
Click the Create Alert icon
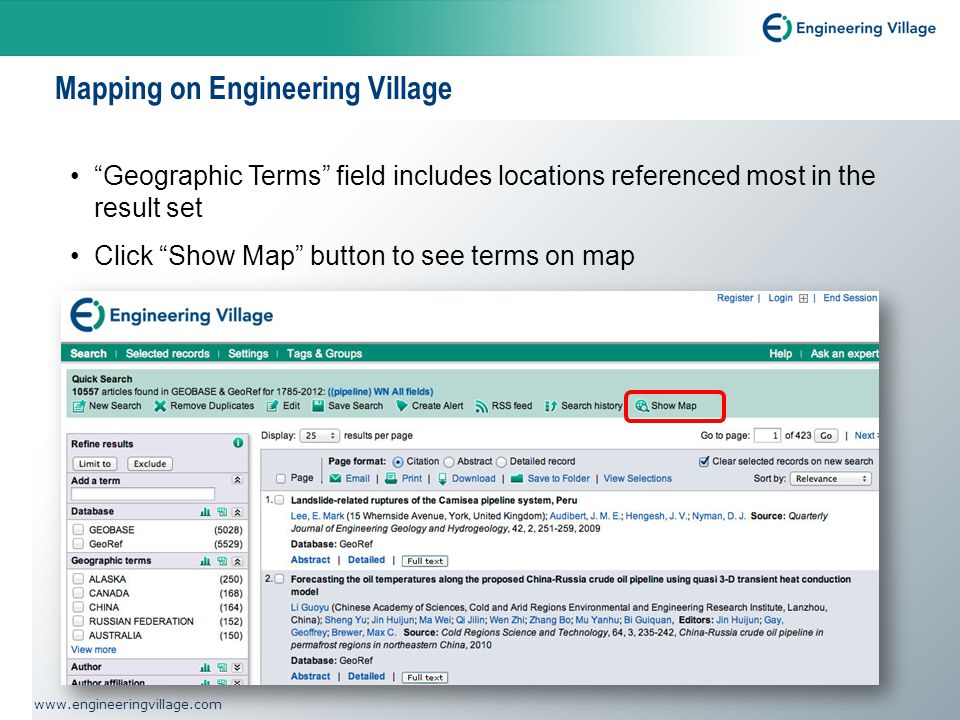[x=402, y=406]
